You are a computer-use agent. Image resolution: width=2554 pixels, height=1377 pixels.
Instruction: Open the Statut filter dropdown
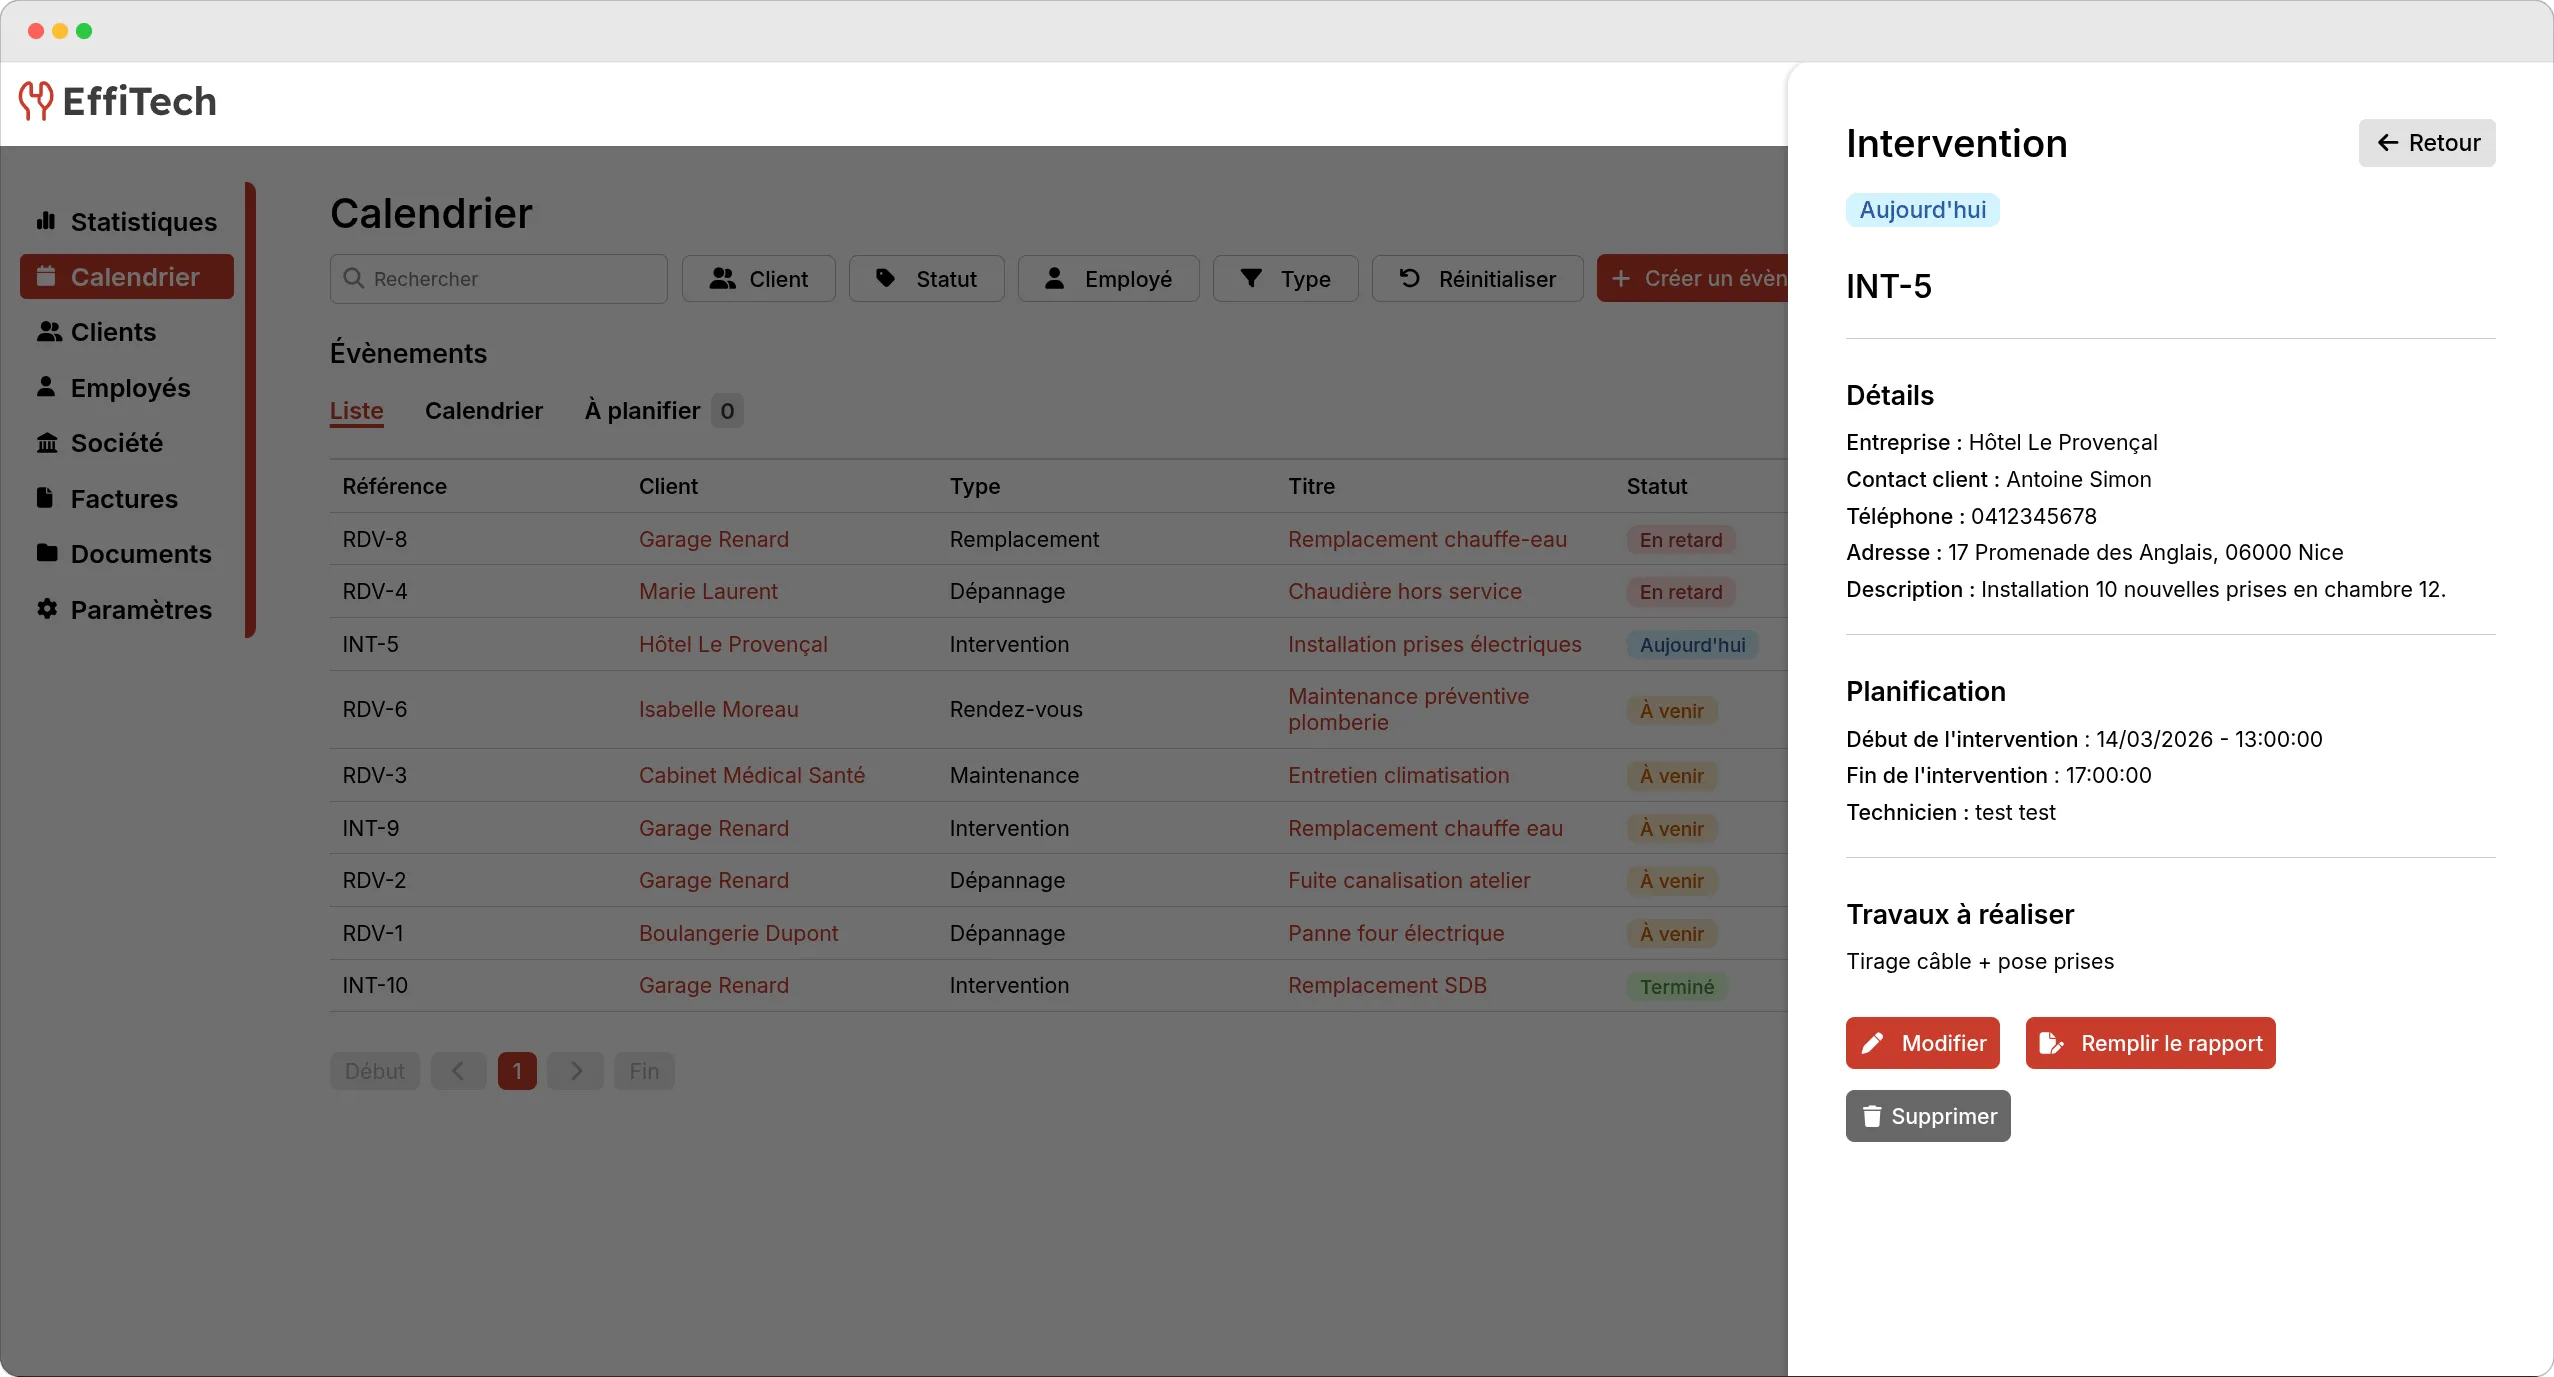pos(924,278)
